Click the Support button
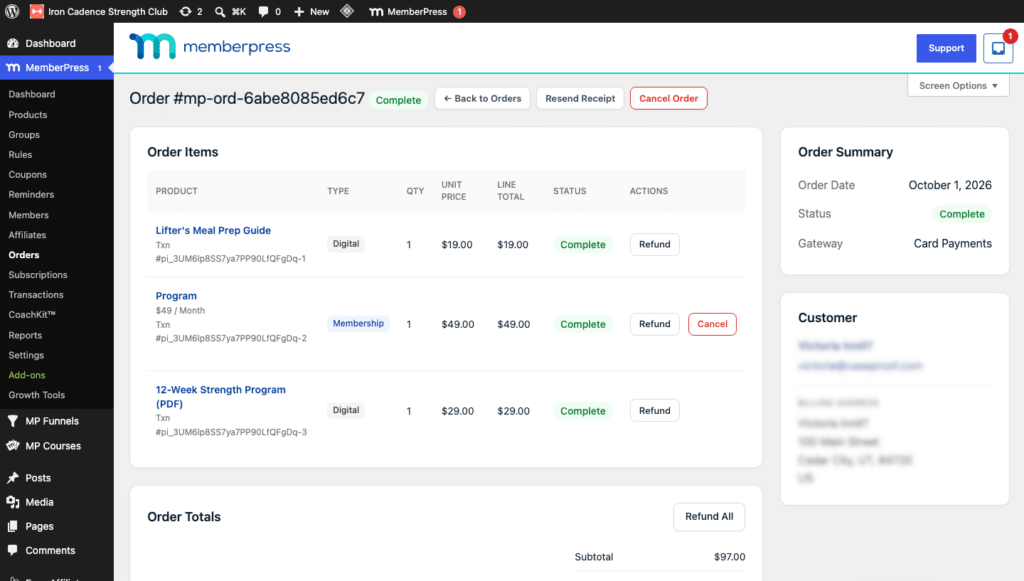Image resolution: width=1024 pixels, height=581 pixels. tap(946, 48)
